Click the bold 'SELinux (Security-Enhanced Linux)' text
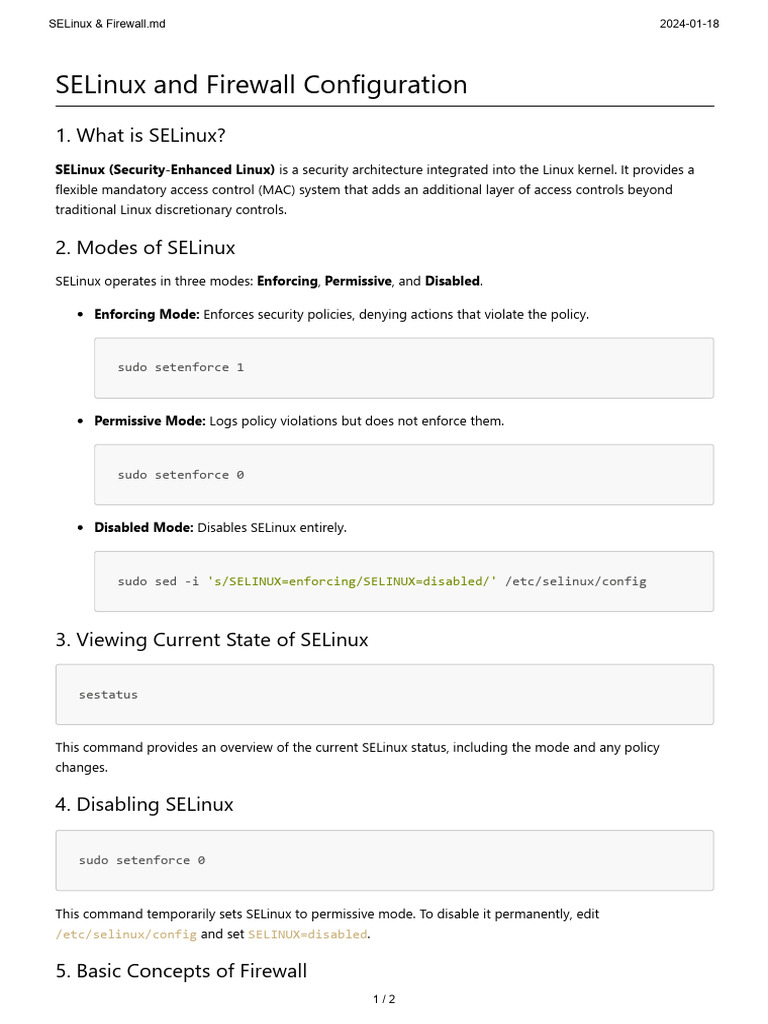Screen dimensions: 768x1024 (x=165, y=170)
